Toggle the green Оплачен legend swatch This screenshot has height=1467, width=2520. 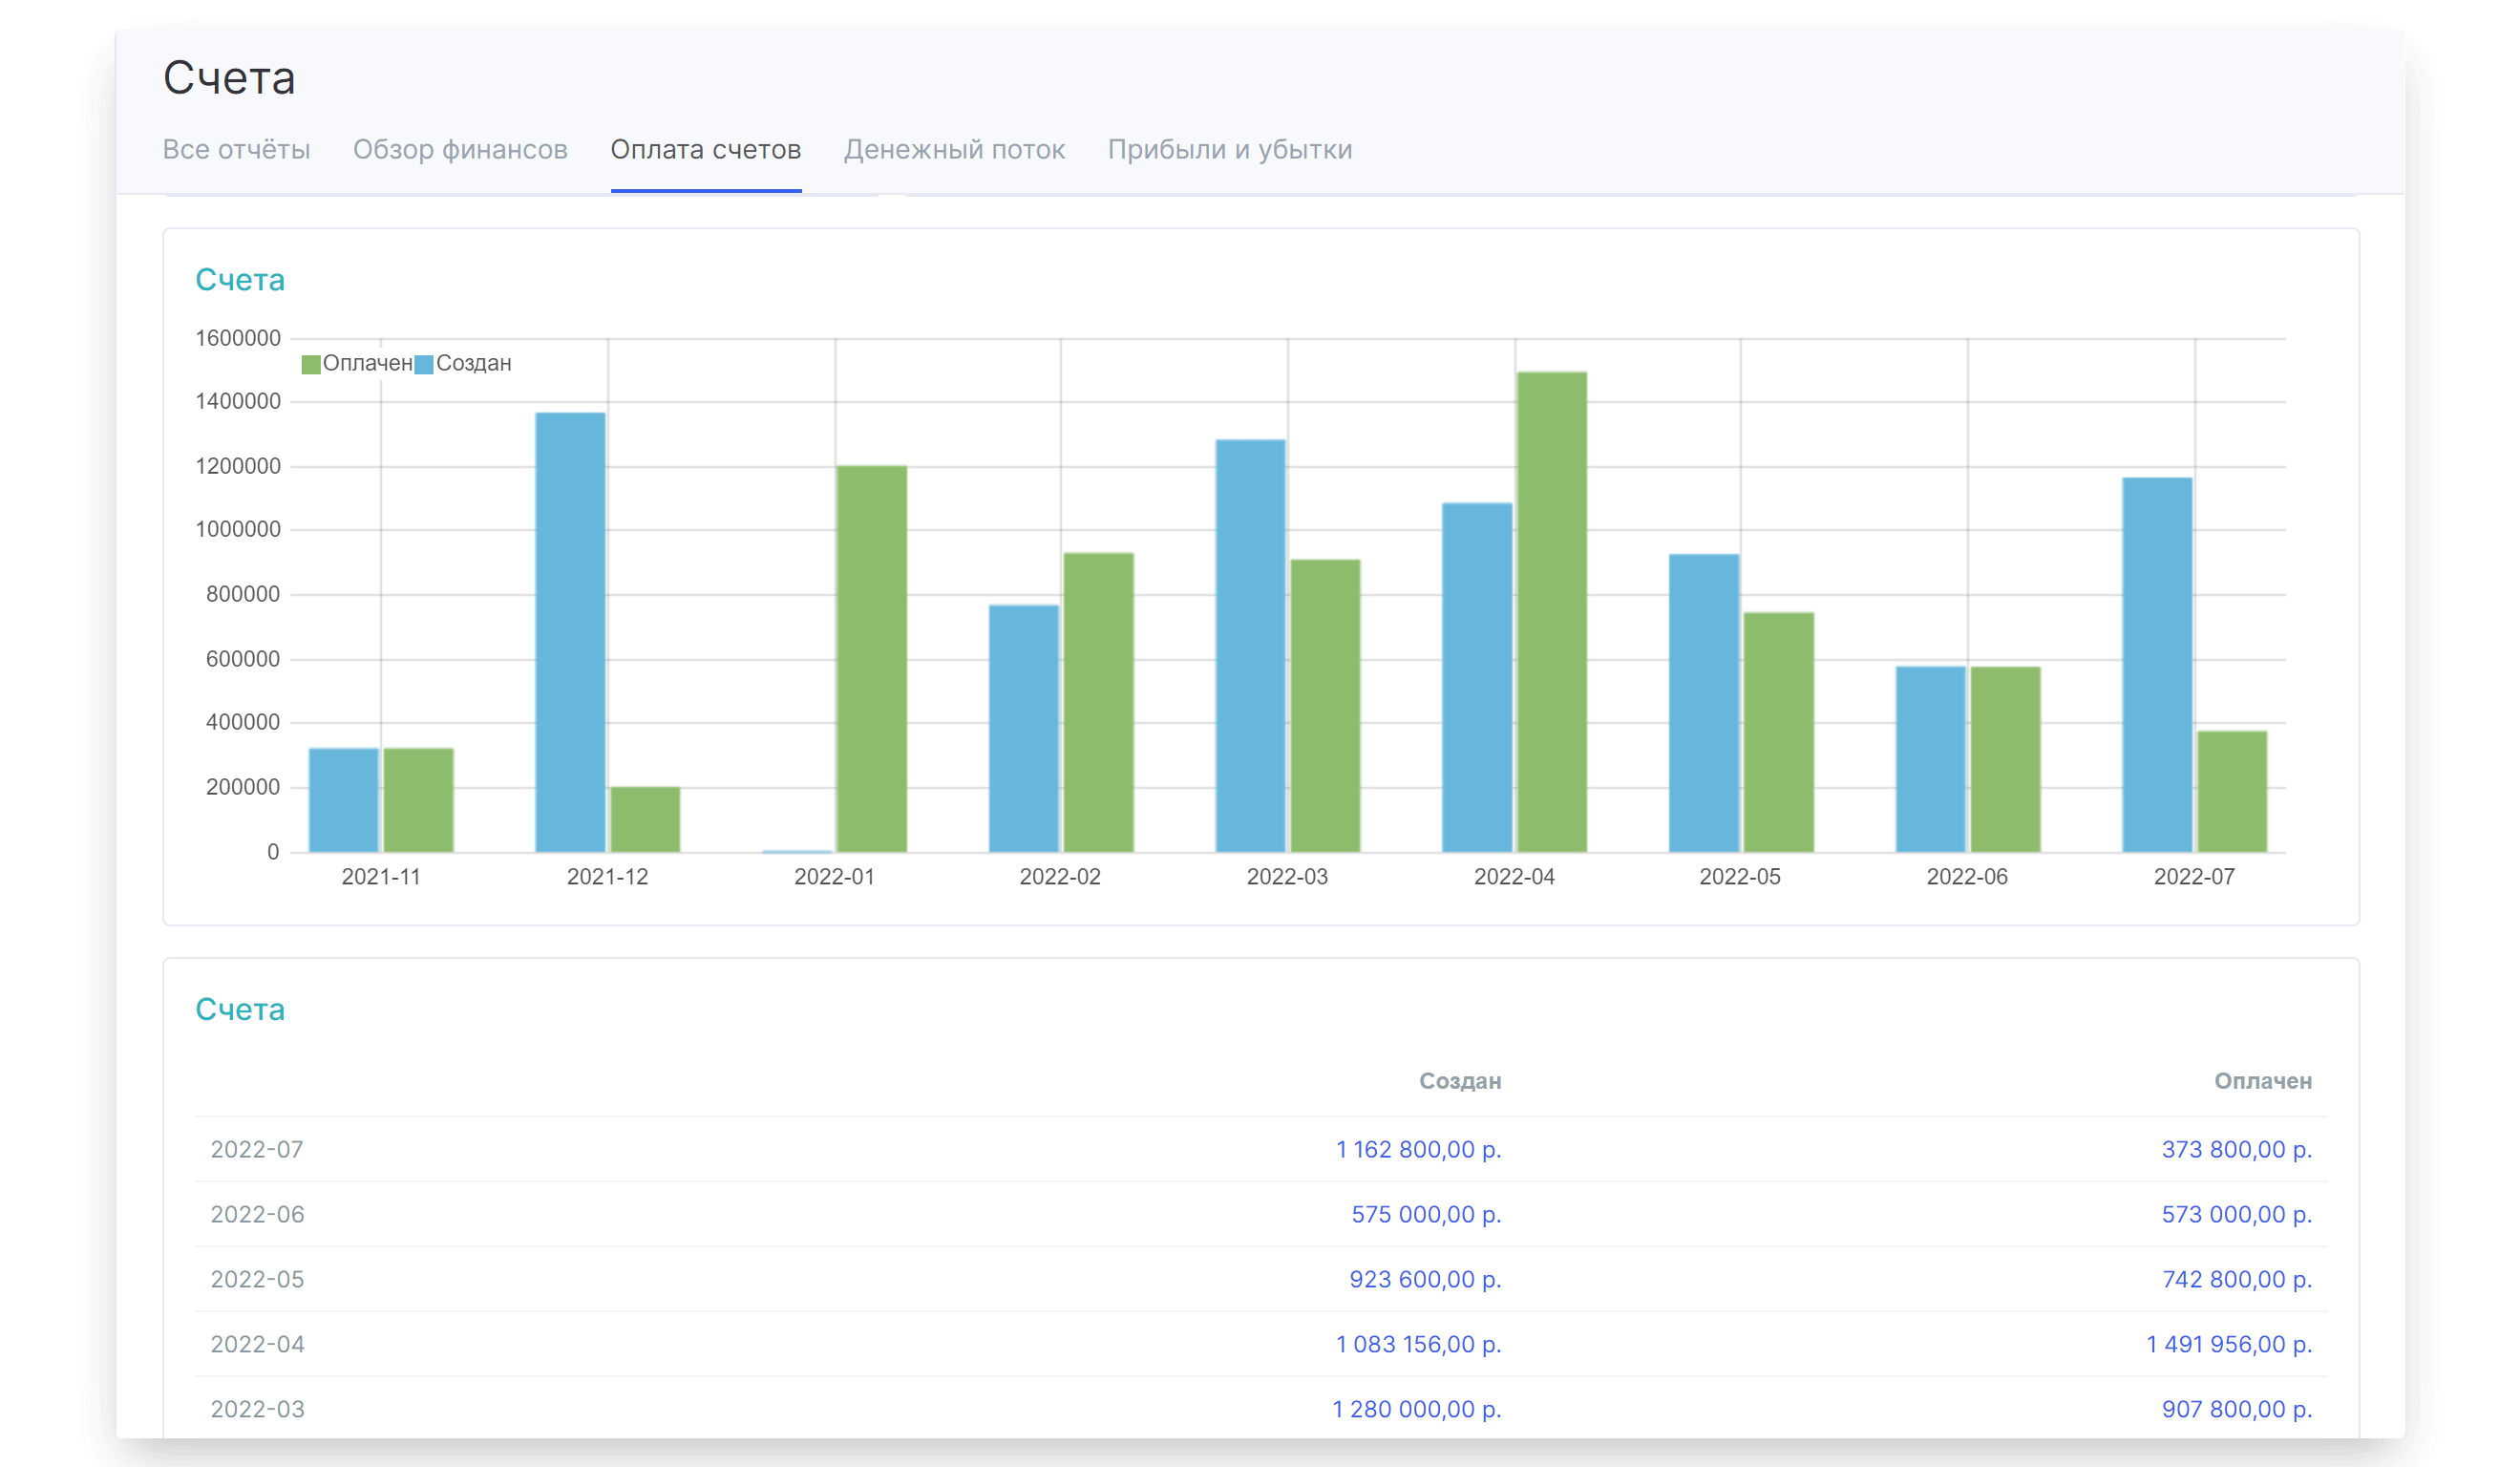tap(311, 364)
